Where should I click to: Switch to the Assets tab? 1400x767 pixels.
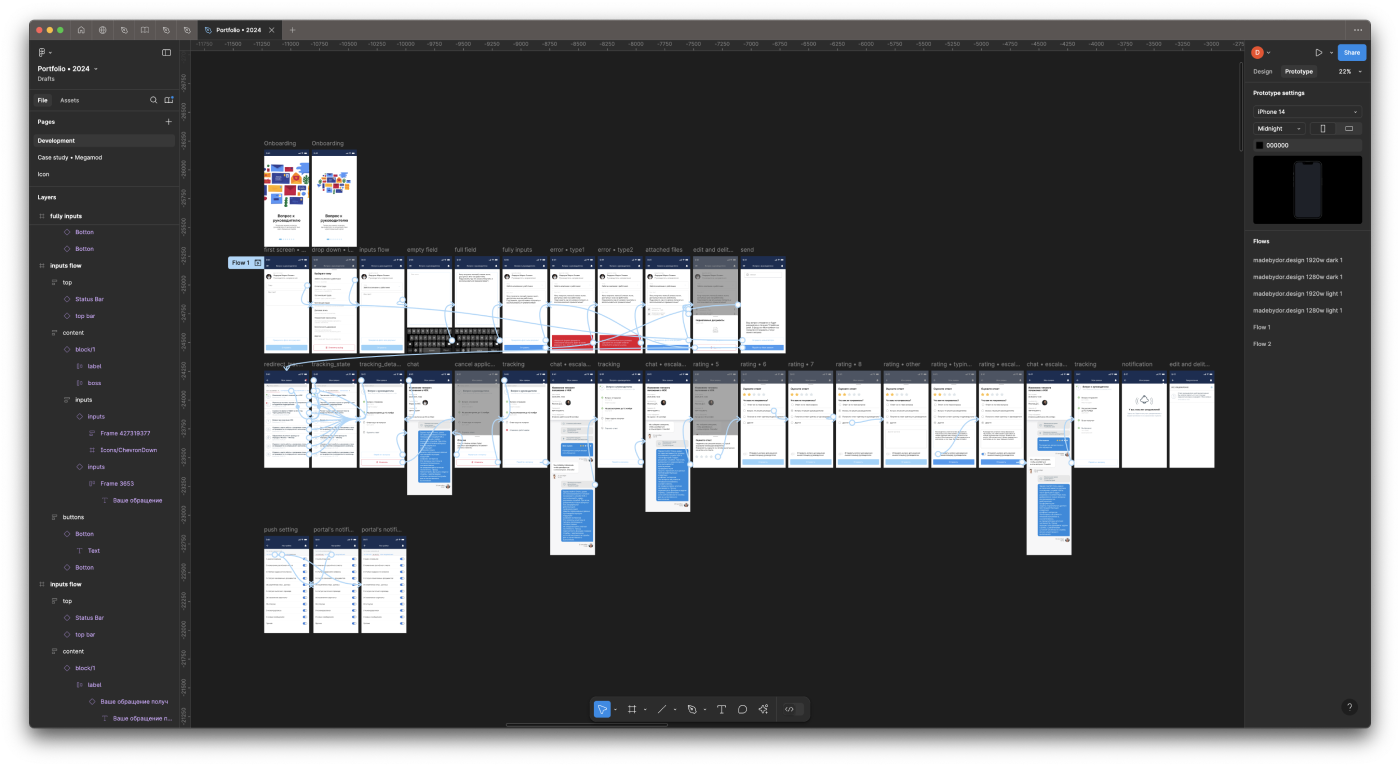click(x=69, y=100)
